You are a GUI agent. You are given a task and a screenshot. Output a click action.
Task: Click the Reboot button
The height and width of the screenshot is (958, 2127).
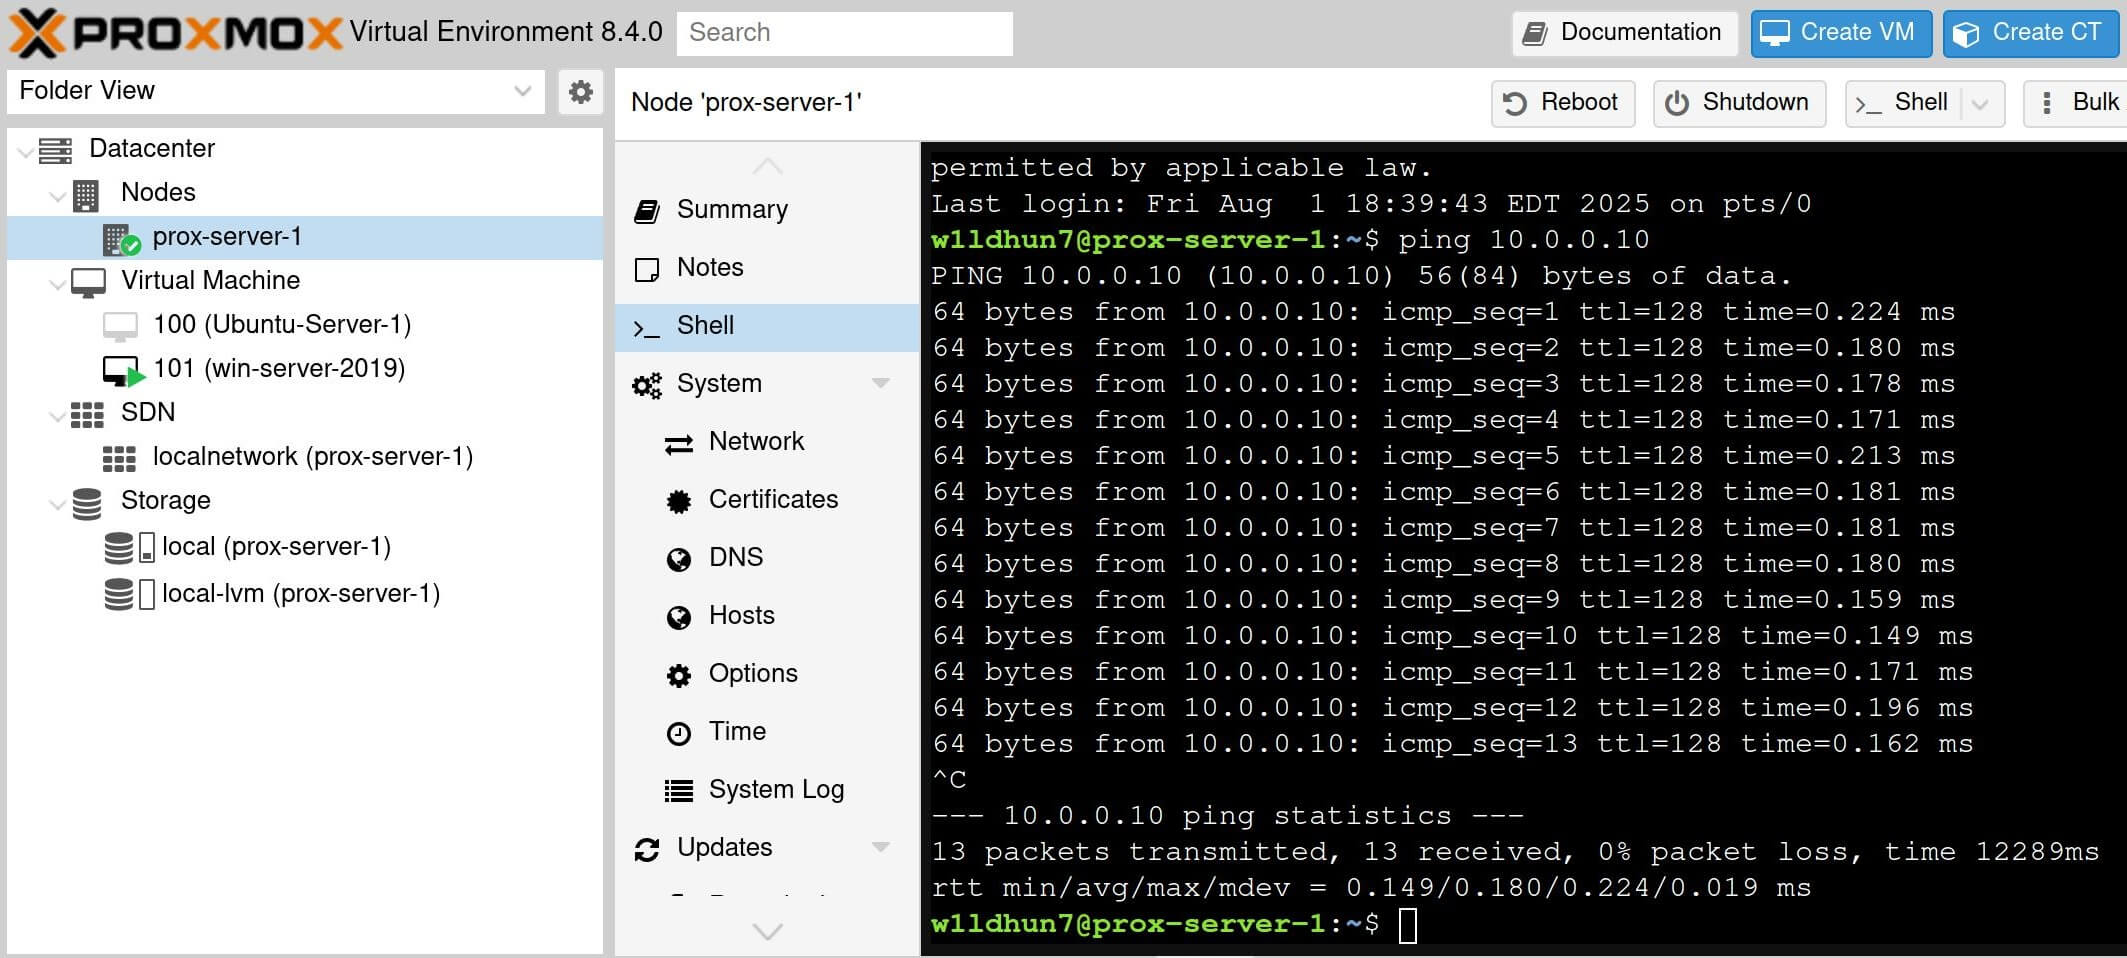[1563, 104]
